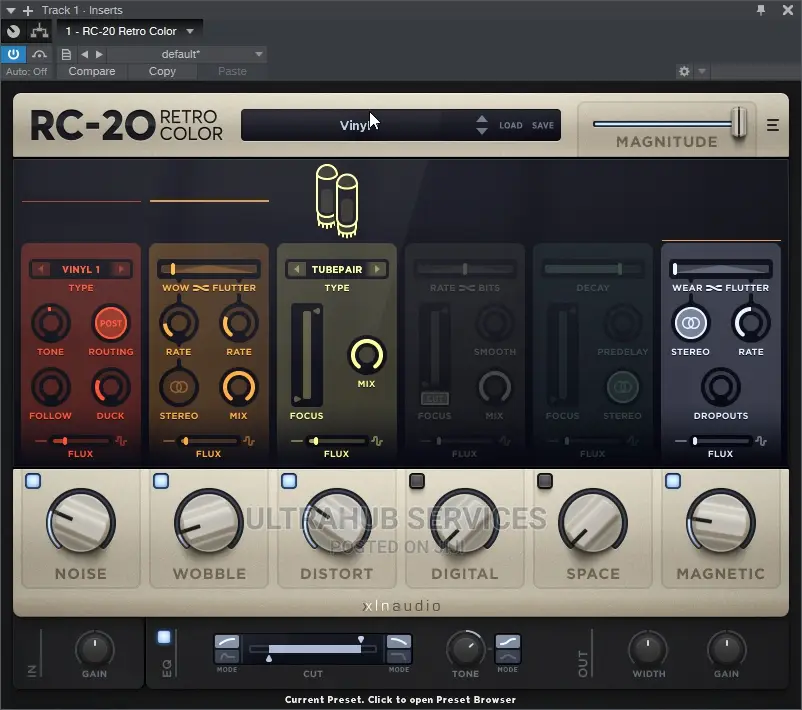The height and width of the screenshot is (710, 802).
Task: Select next preset with the down arrow
Action: [x=481, y=131]
